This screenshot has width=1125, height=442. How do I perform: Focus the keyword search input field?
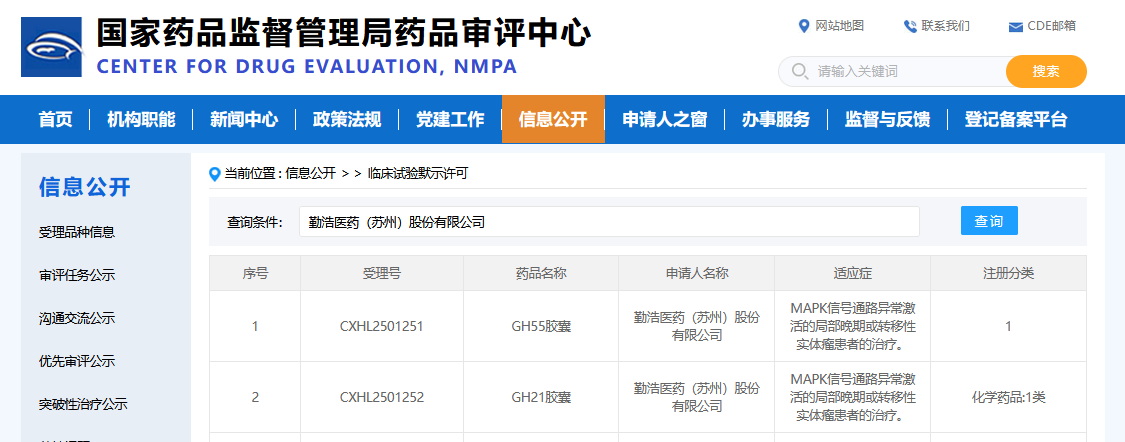905,72
